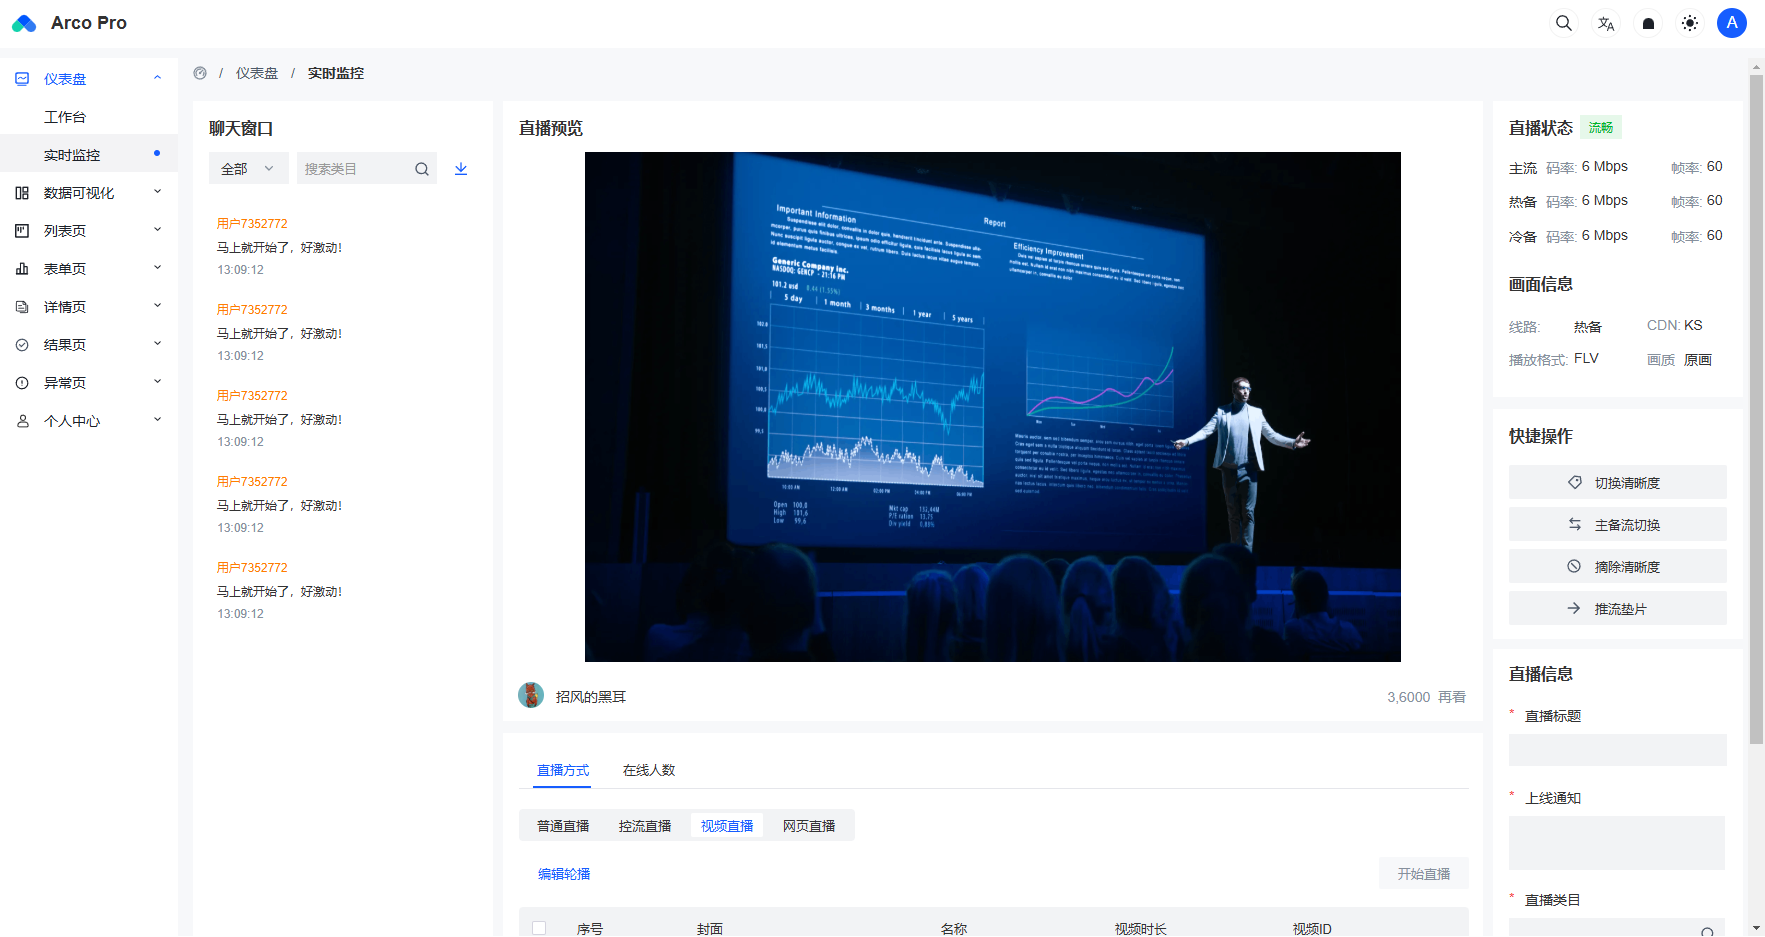
Task: Click the 切换清晰度 button
Action: pyautogui.click(x=1618, y=482)
